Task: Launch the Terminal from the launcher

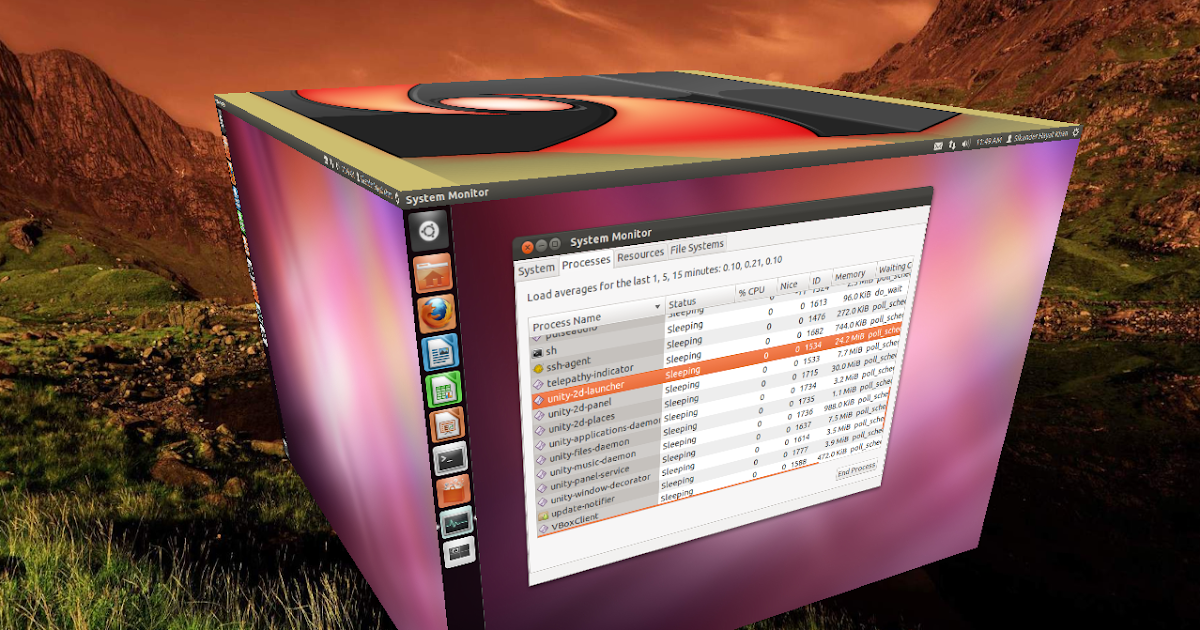Action: 448,459
